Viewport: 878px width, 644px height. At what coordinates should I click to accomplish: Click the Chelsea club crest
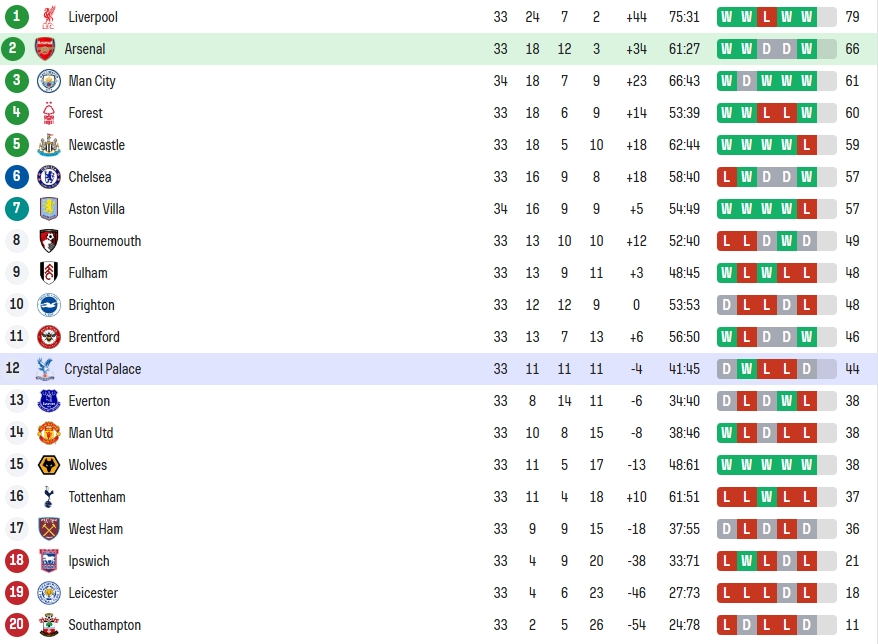(49, 177)
